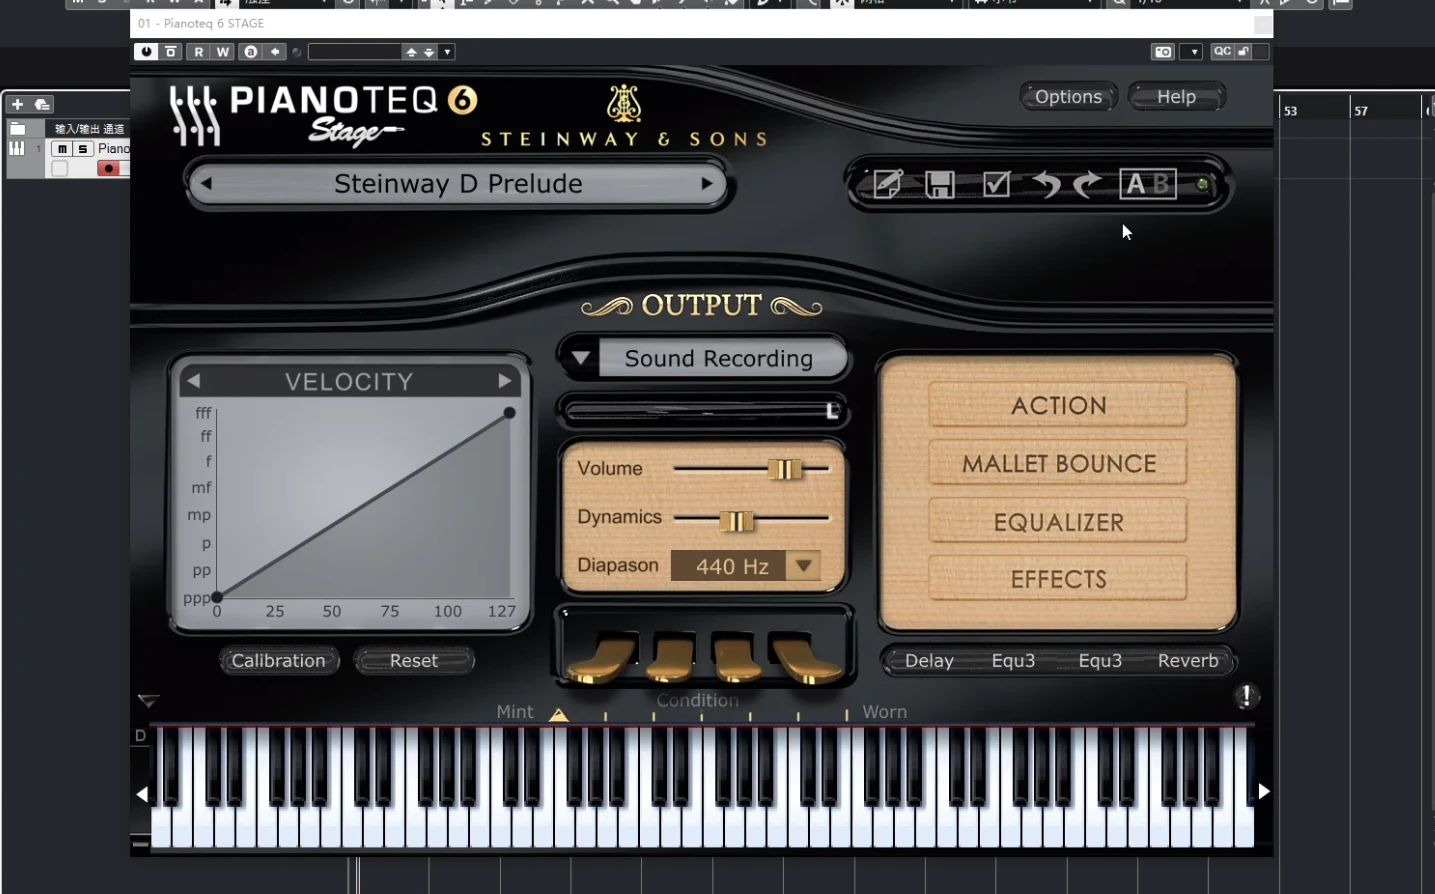Switch to the A preset slot
This screenshot has height=894, width=1435.
(x=1135, y=184)
